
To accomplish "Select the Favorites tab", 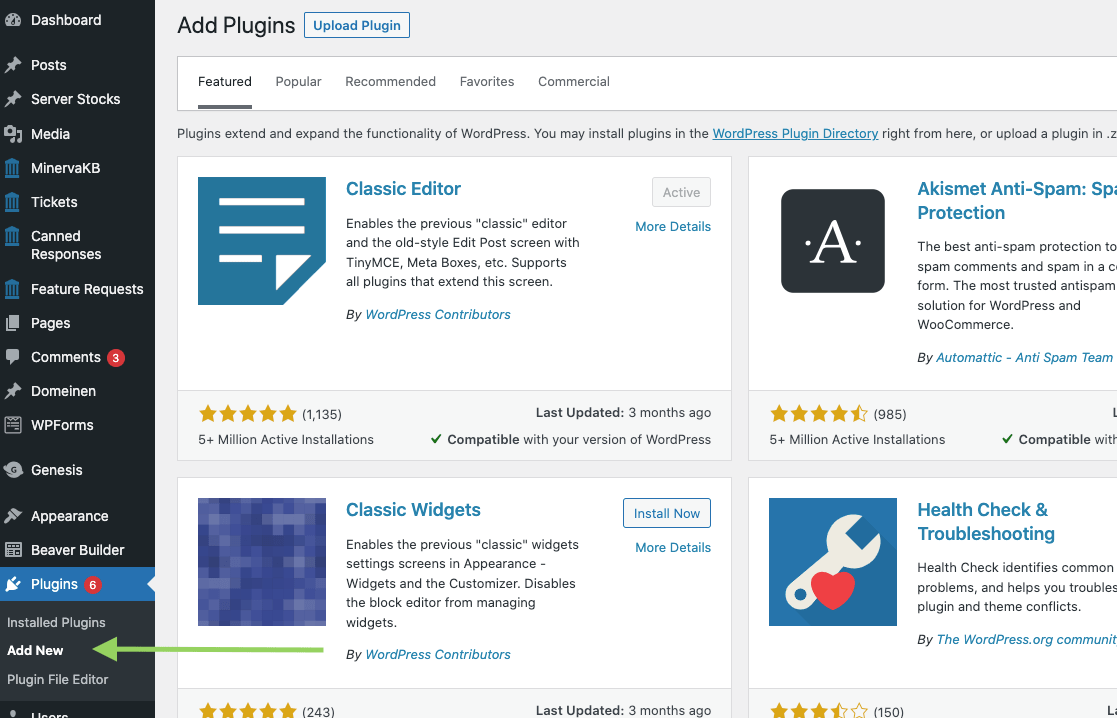I will [x=487, y=82].
